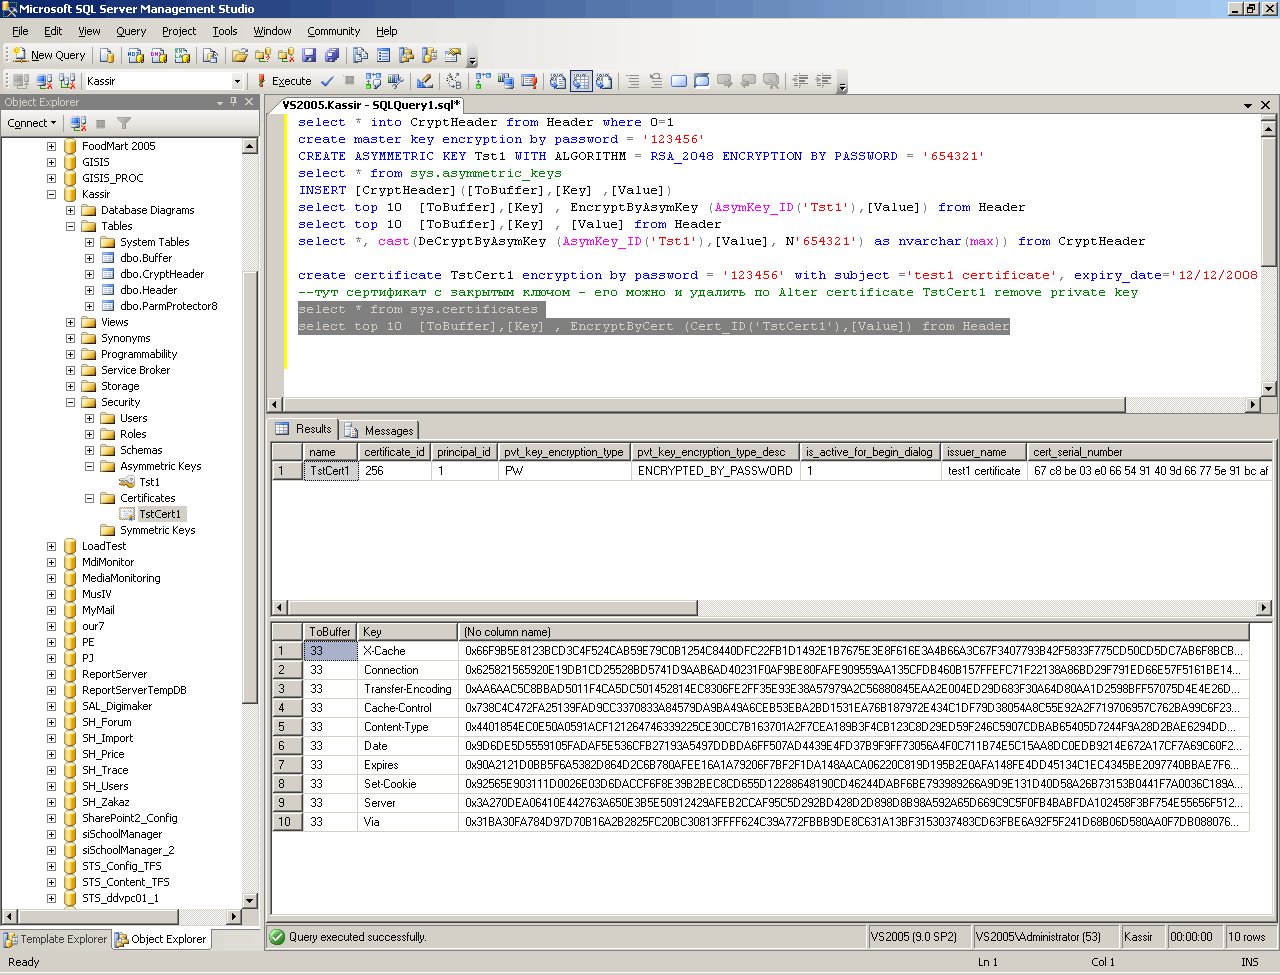Click the certificates grid horizontal scrollbar thumb
Screen dimensions: 1280x975
click(x=492, y=607)
